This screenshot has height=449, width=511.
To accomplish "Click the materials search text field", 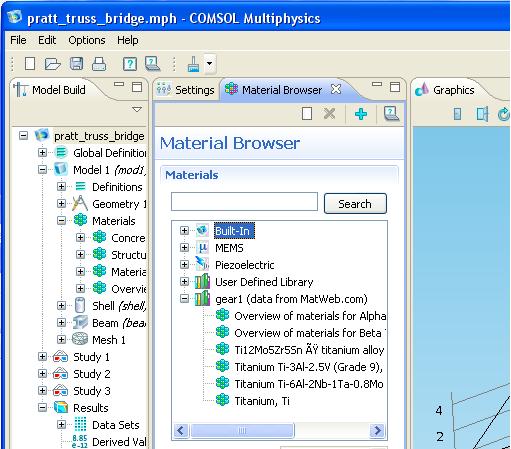I will point(244,201).
